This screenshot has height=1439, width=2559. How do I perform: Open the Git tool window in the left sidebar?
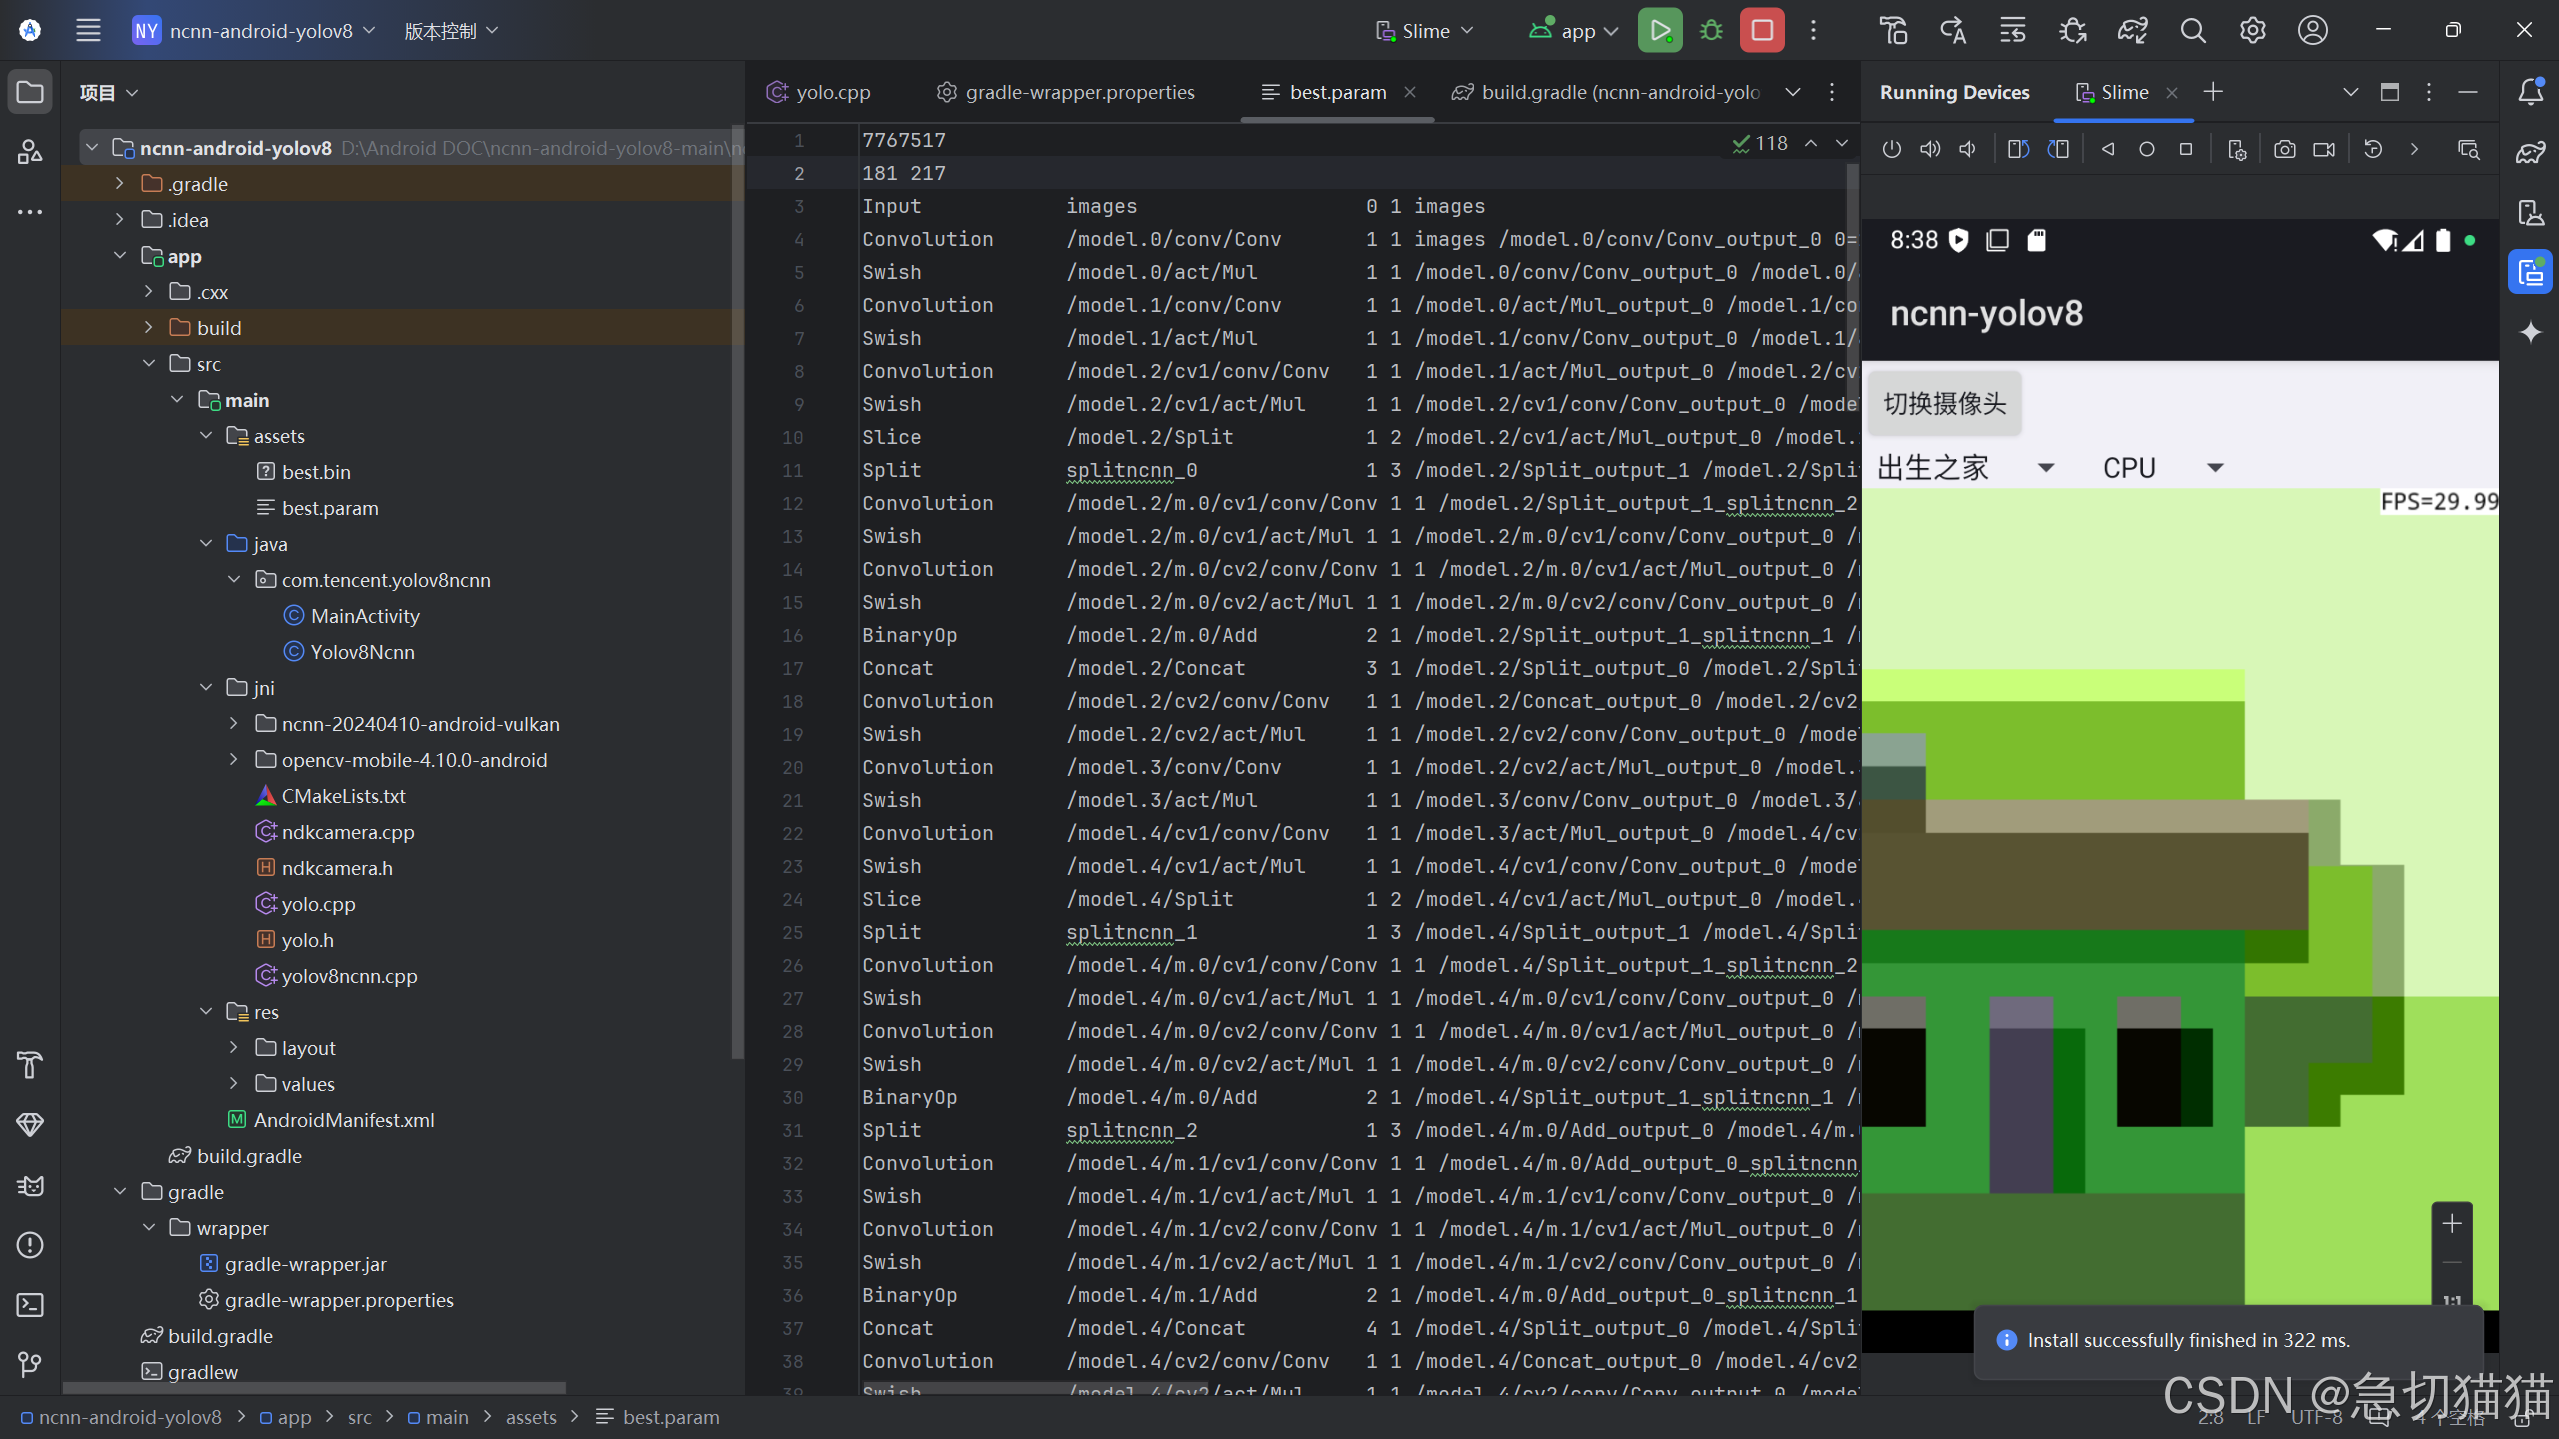click(x=30, y=1364)
